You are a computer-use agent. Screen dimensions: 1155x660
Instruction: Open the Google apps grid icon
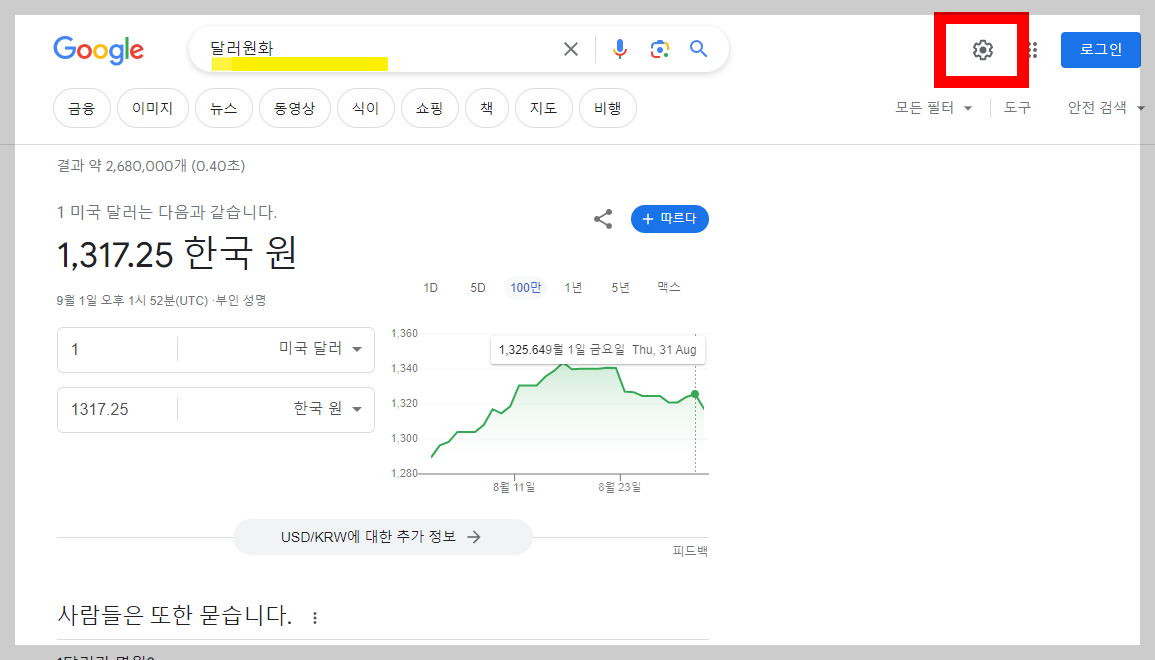(1032, 49)
